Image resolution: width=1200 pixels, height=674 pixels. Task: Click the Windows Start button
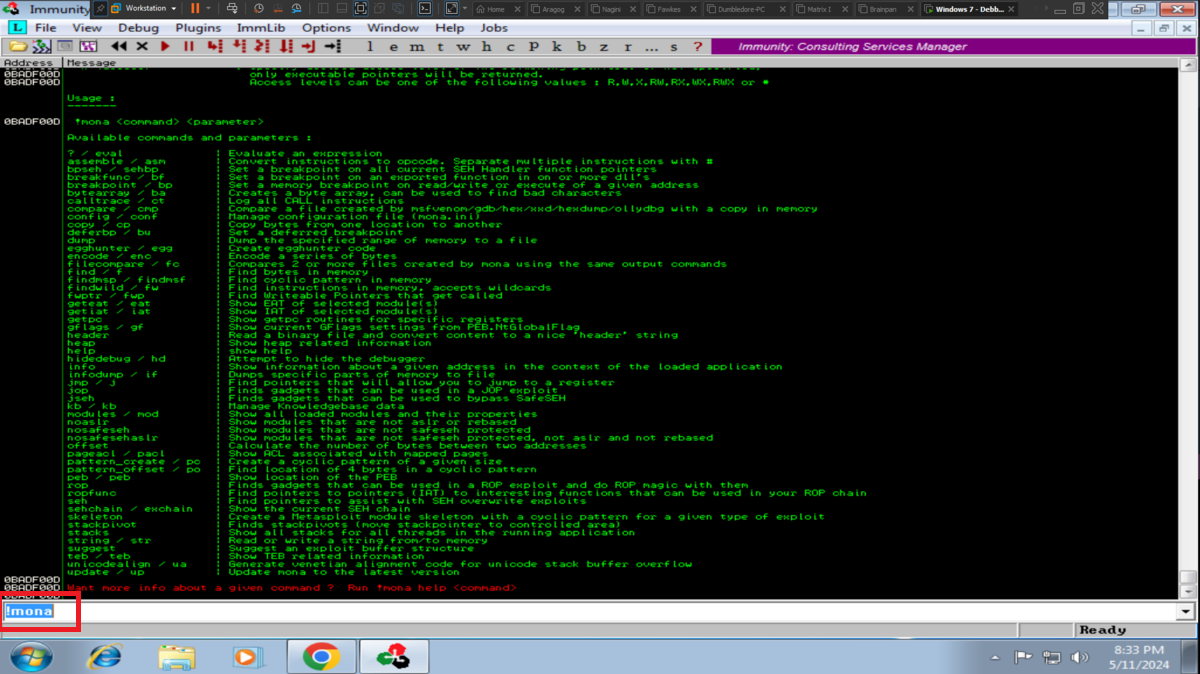point(30,656)
